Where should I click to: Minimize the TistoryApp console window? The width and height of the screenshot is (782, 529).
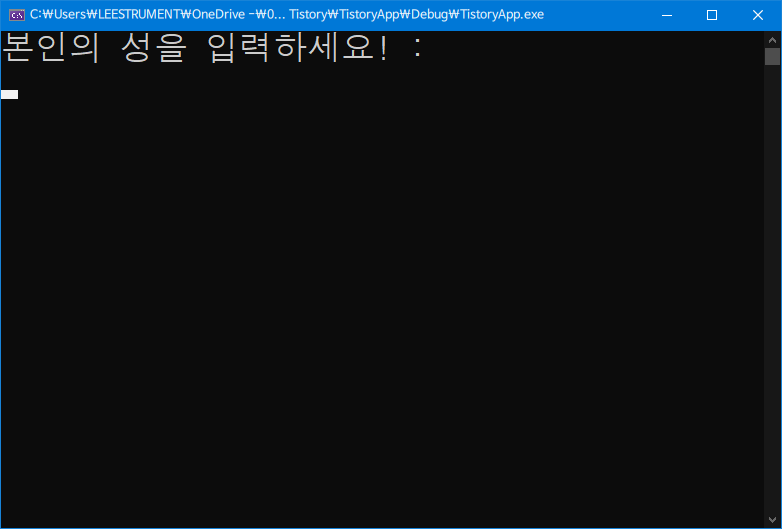click(x=667, y=15)
